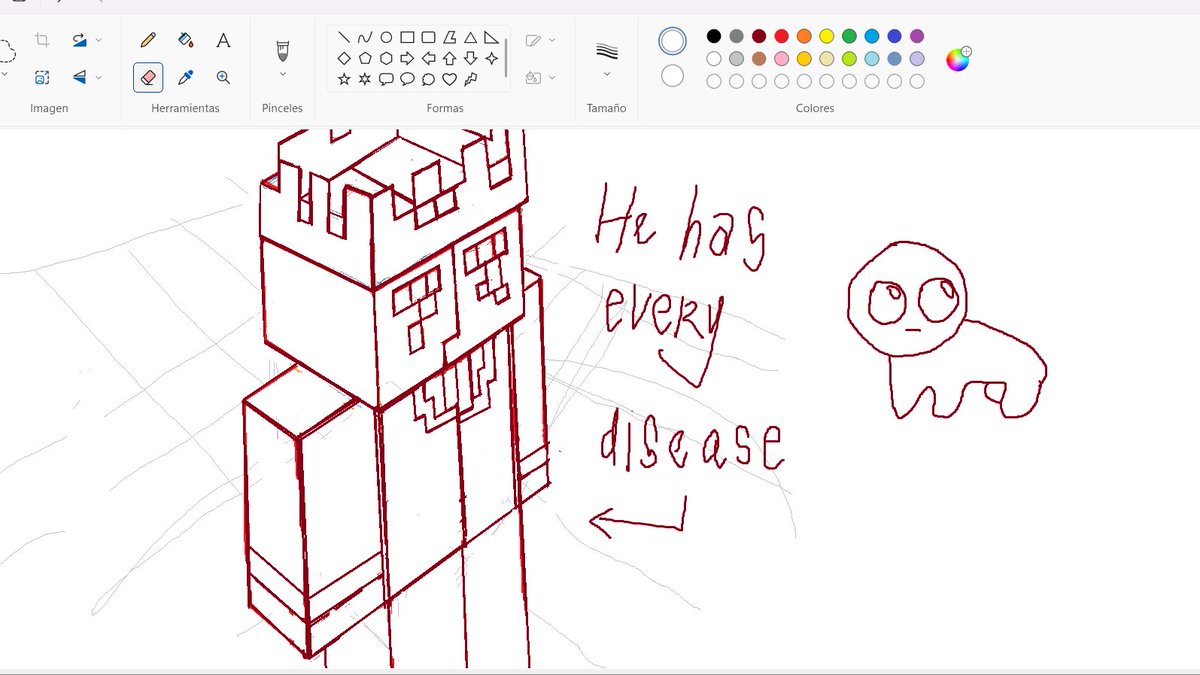Viewport: 1200px width, 675px height.
Task: Choose the Right triangle shape
Action: click(x=491, y=38)
